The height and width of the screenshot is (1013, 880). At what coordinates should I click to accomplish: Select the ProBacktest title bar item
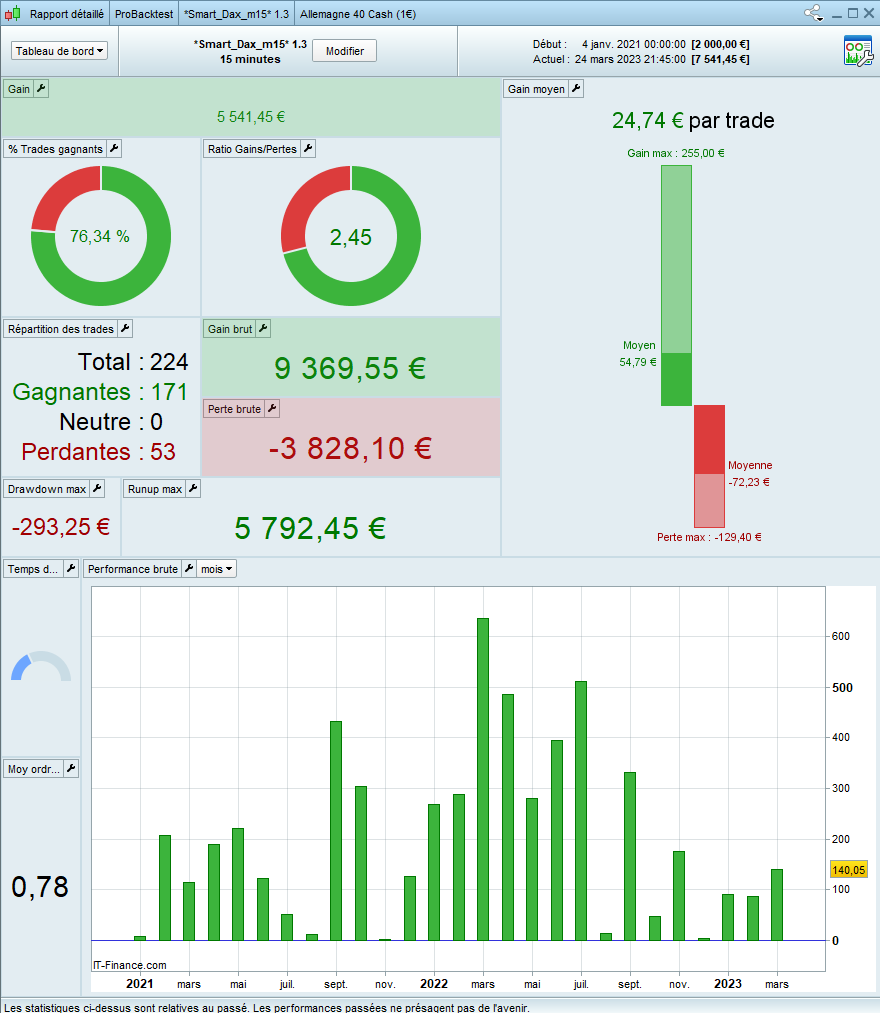(x=143, y=14)
